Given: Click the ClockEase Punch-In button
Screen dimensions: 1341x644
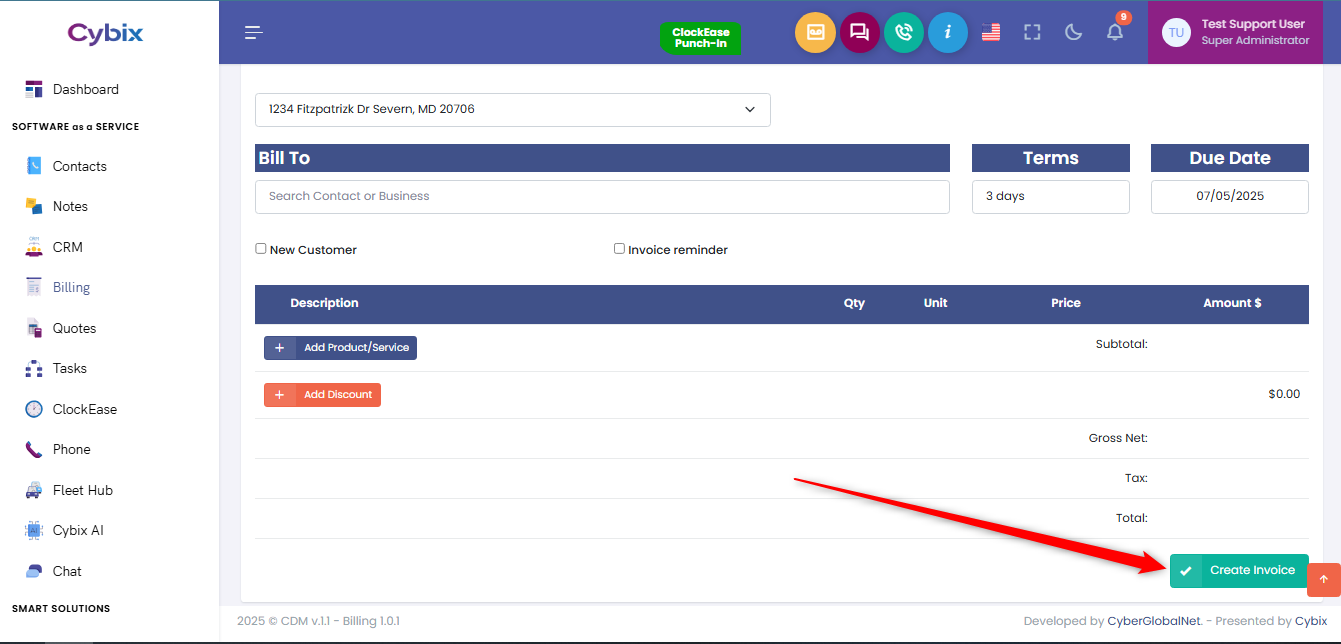Looking at the screenshot, I should tap(700, 38).
